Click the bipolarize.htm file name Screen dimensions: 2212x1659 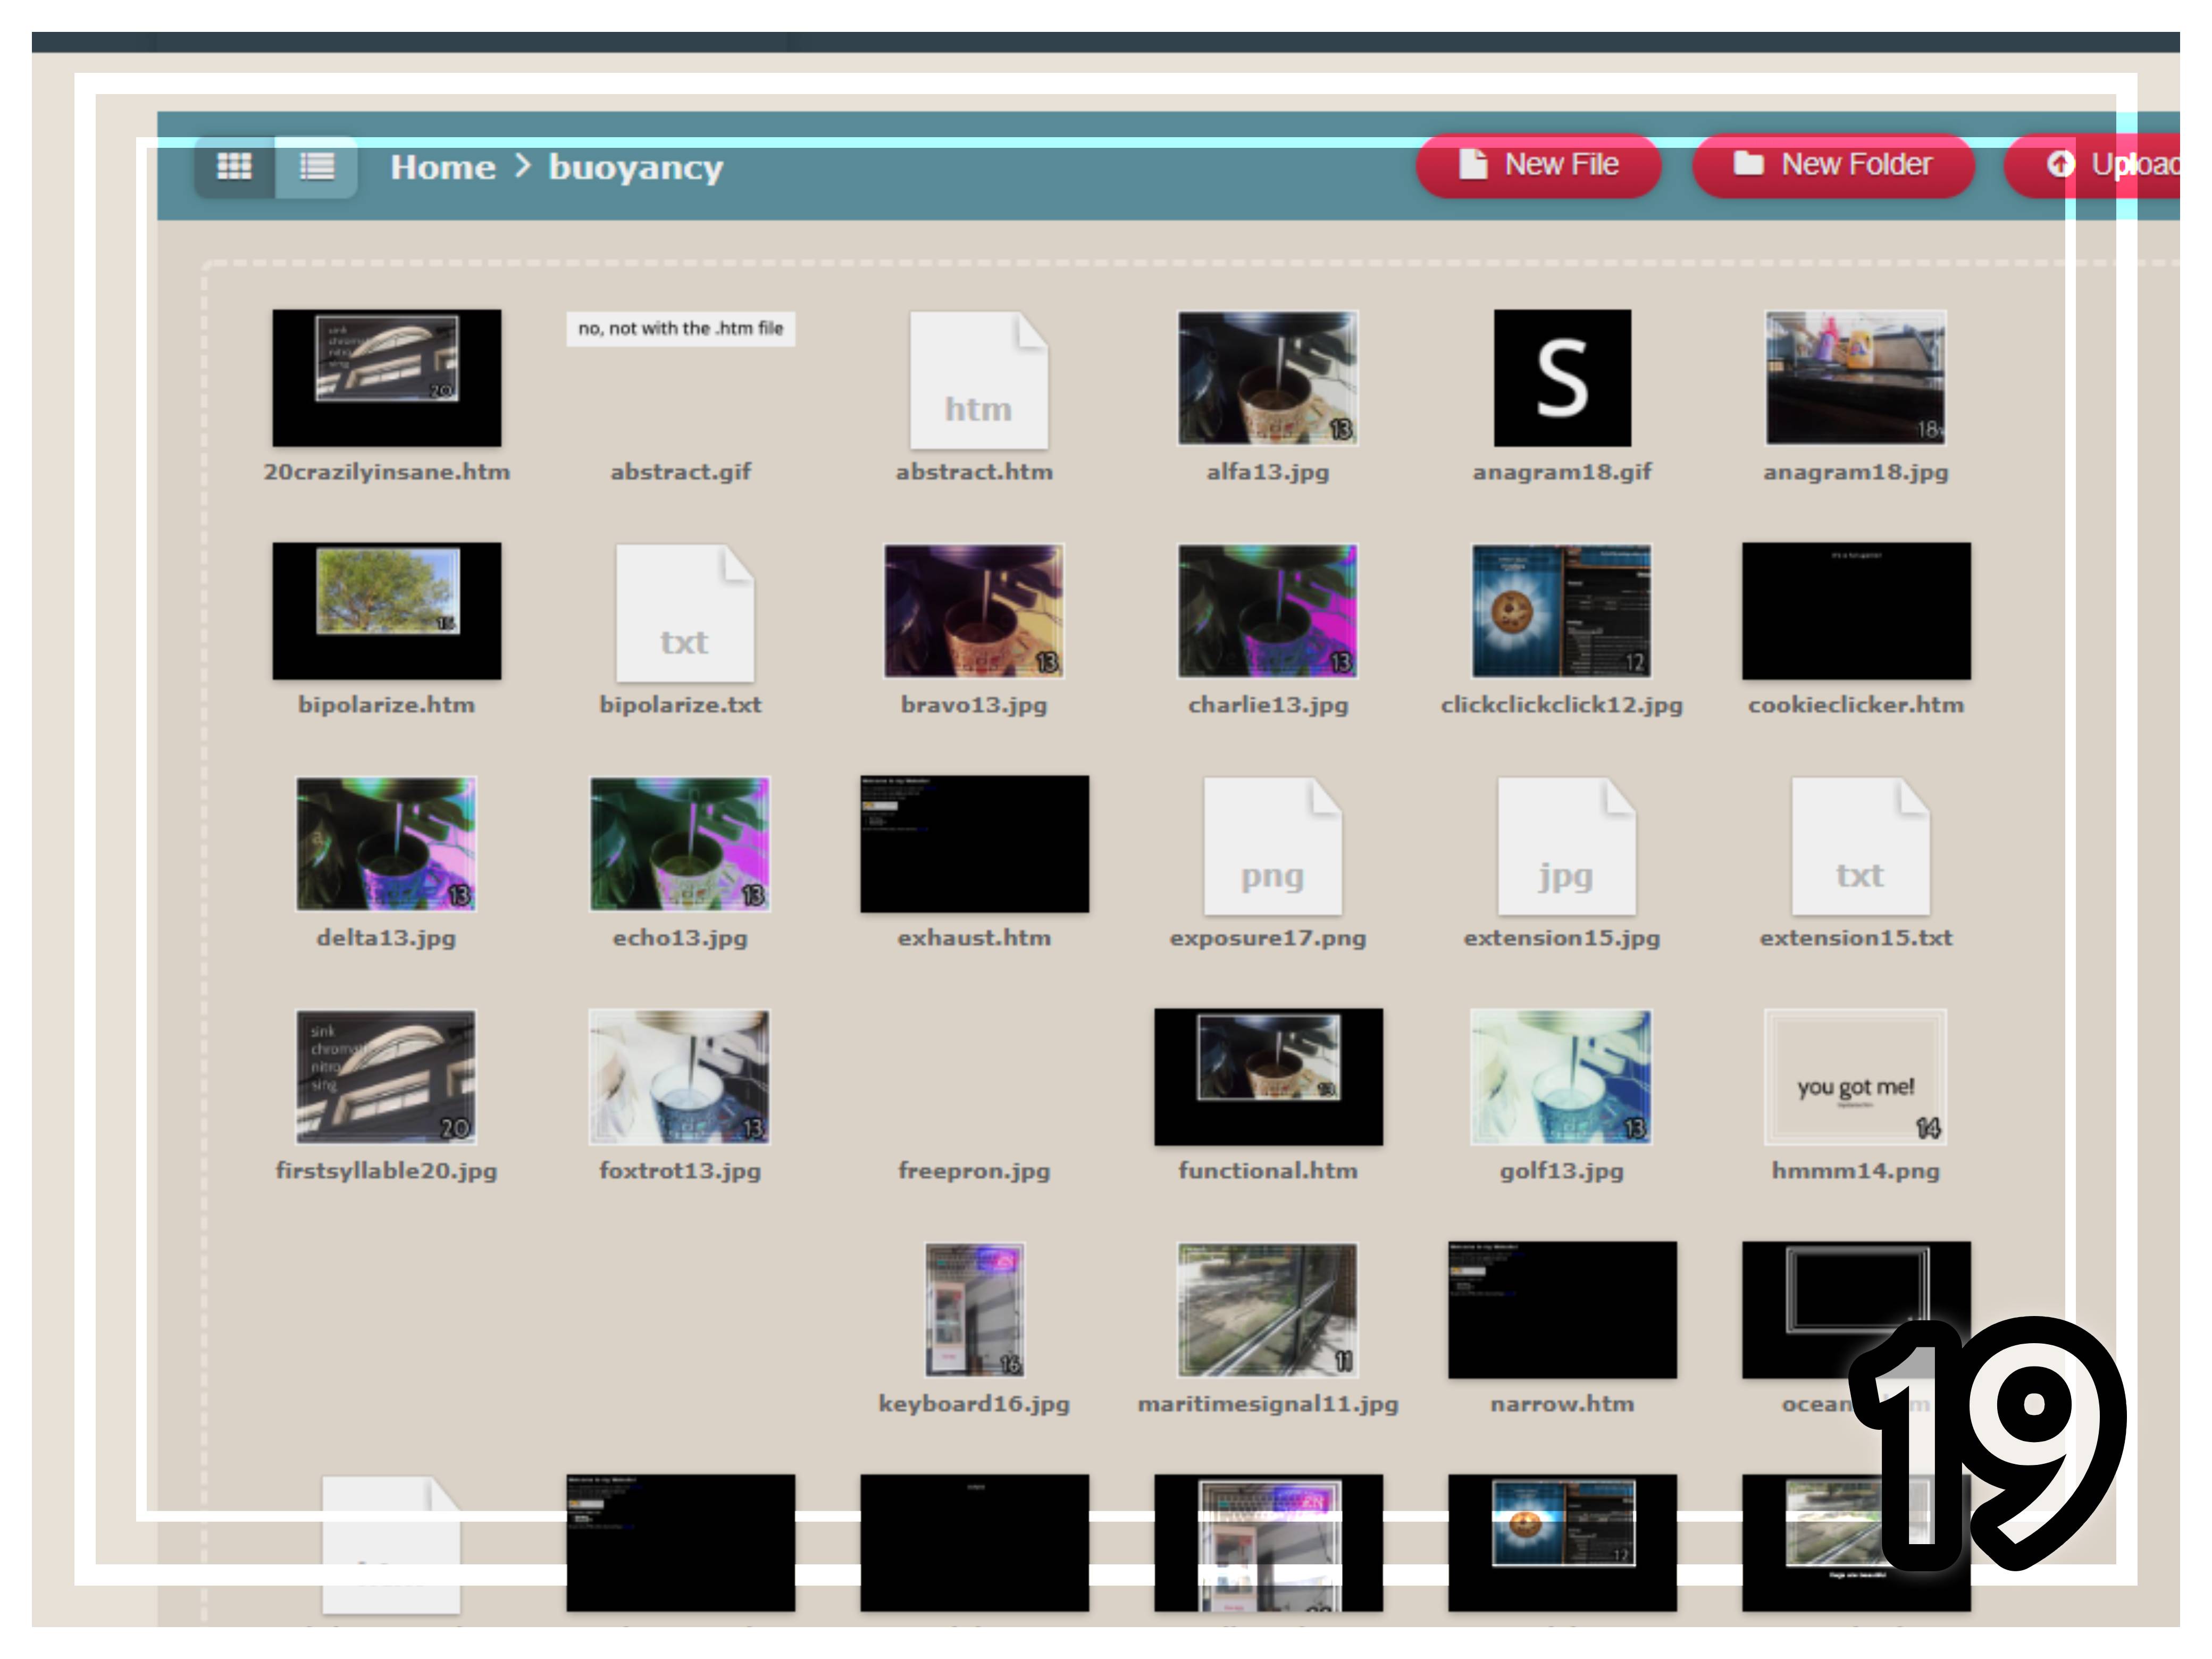386,705
